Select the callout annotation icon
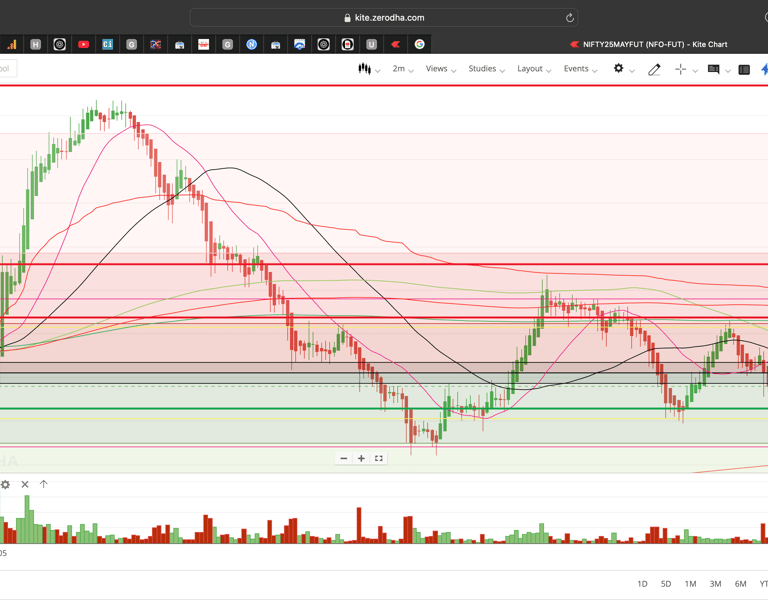 714,70
